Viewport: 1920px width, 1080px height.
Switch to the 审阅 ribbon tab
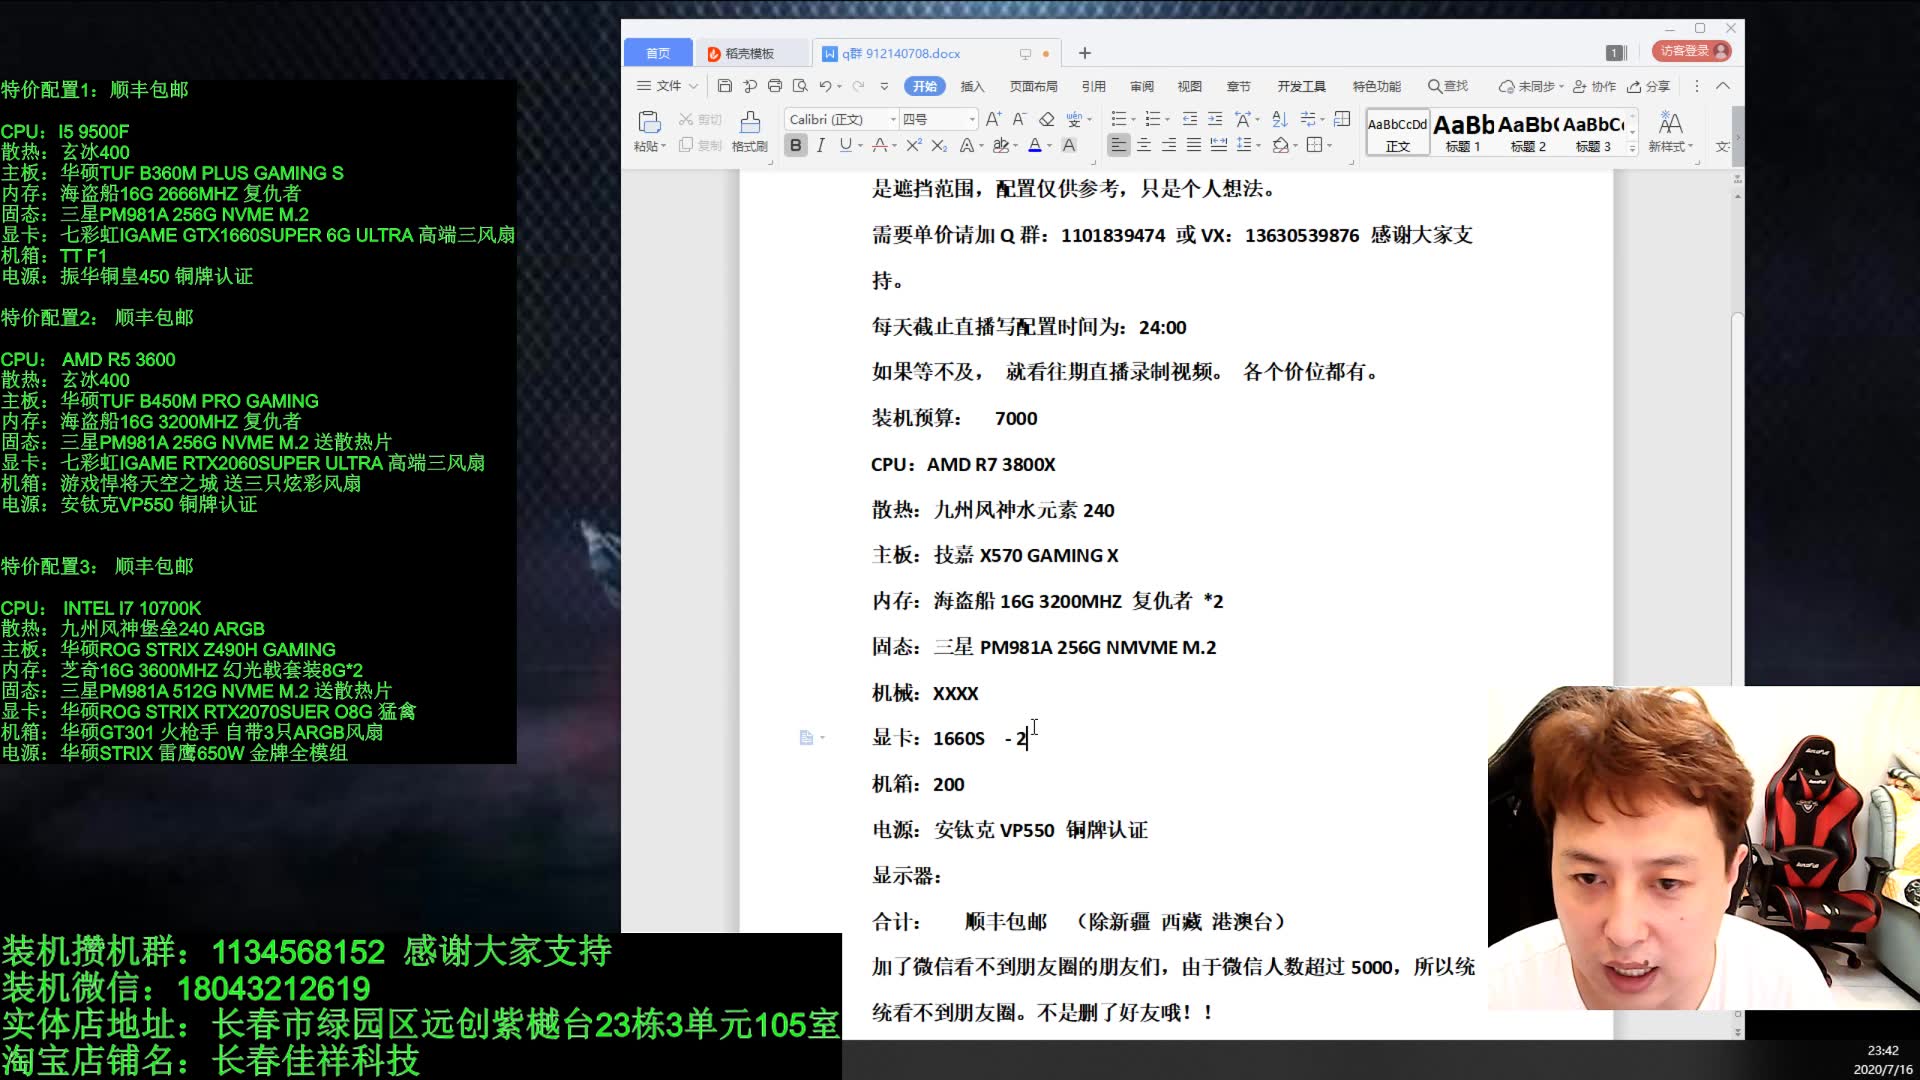(1142, 86)
